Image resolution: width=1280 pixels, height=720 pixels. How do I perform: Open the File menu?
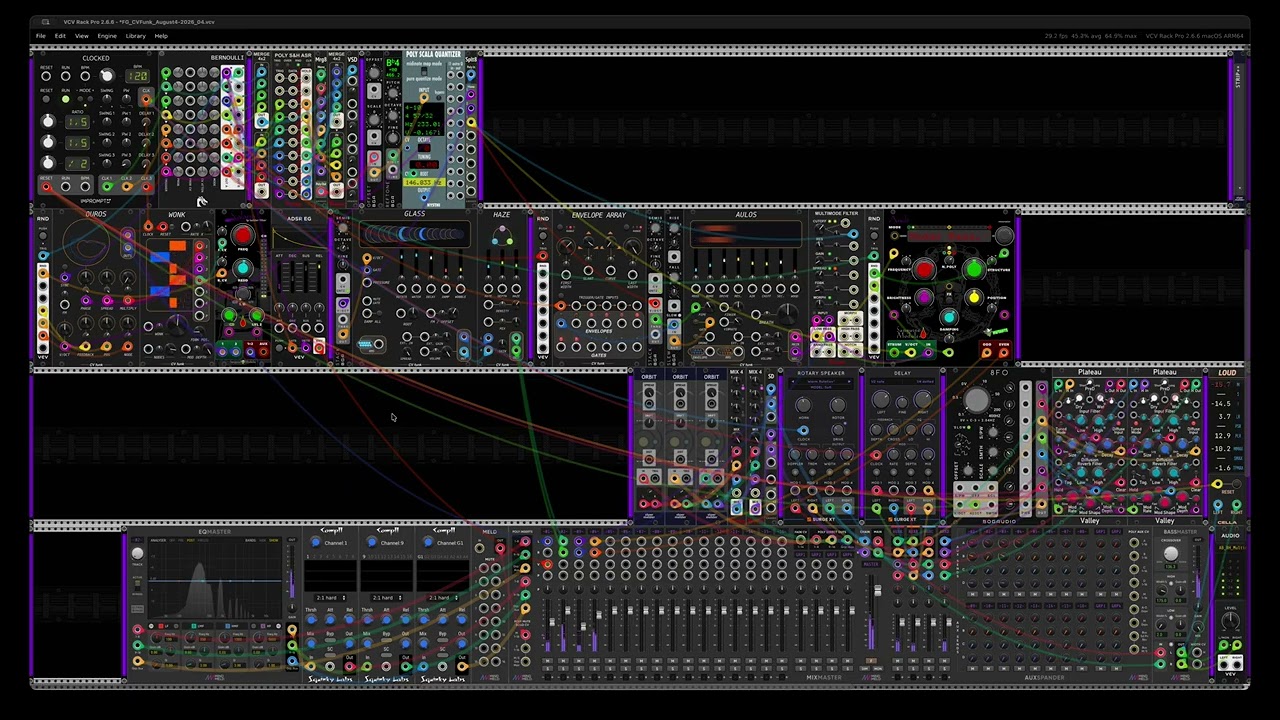click(x=41, y=36)
